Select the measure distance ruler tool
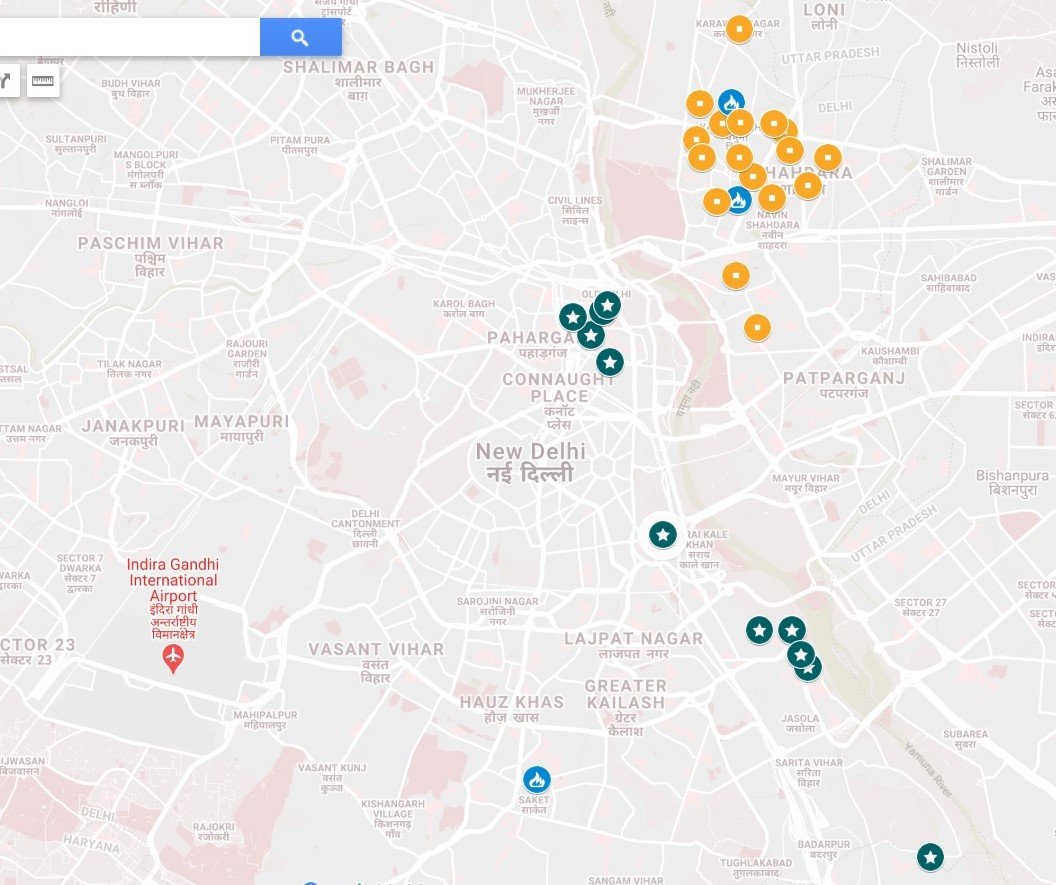The height and width of the screenshot is (885, 1056). coord(42,81)
